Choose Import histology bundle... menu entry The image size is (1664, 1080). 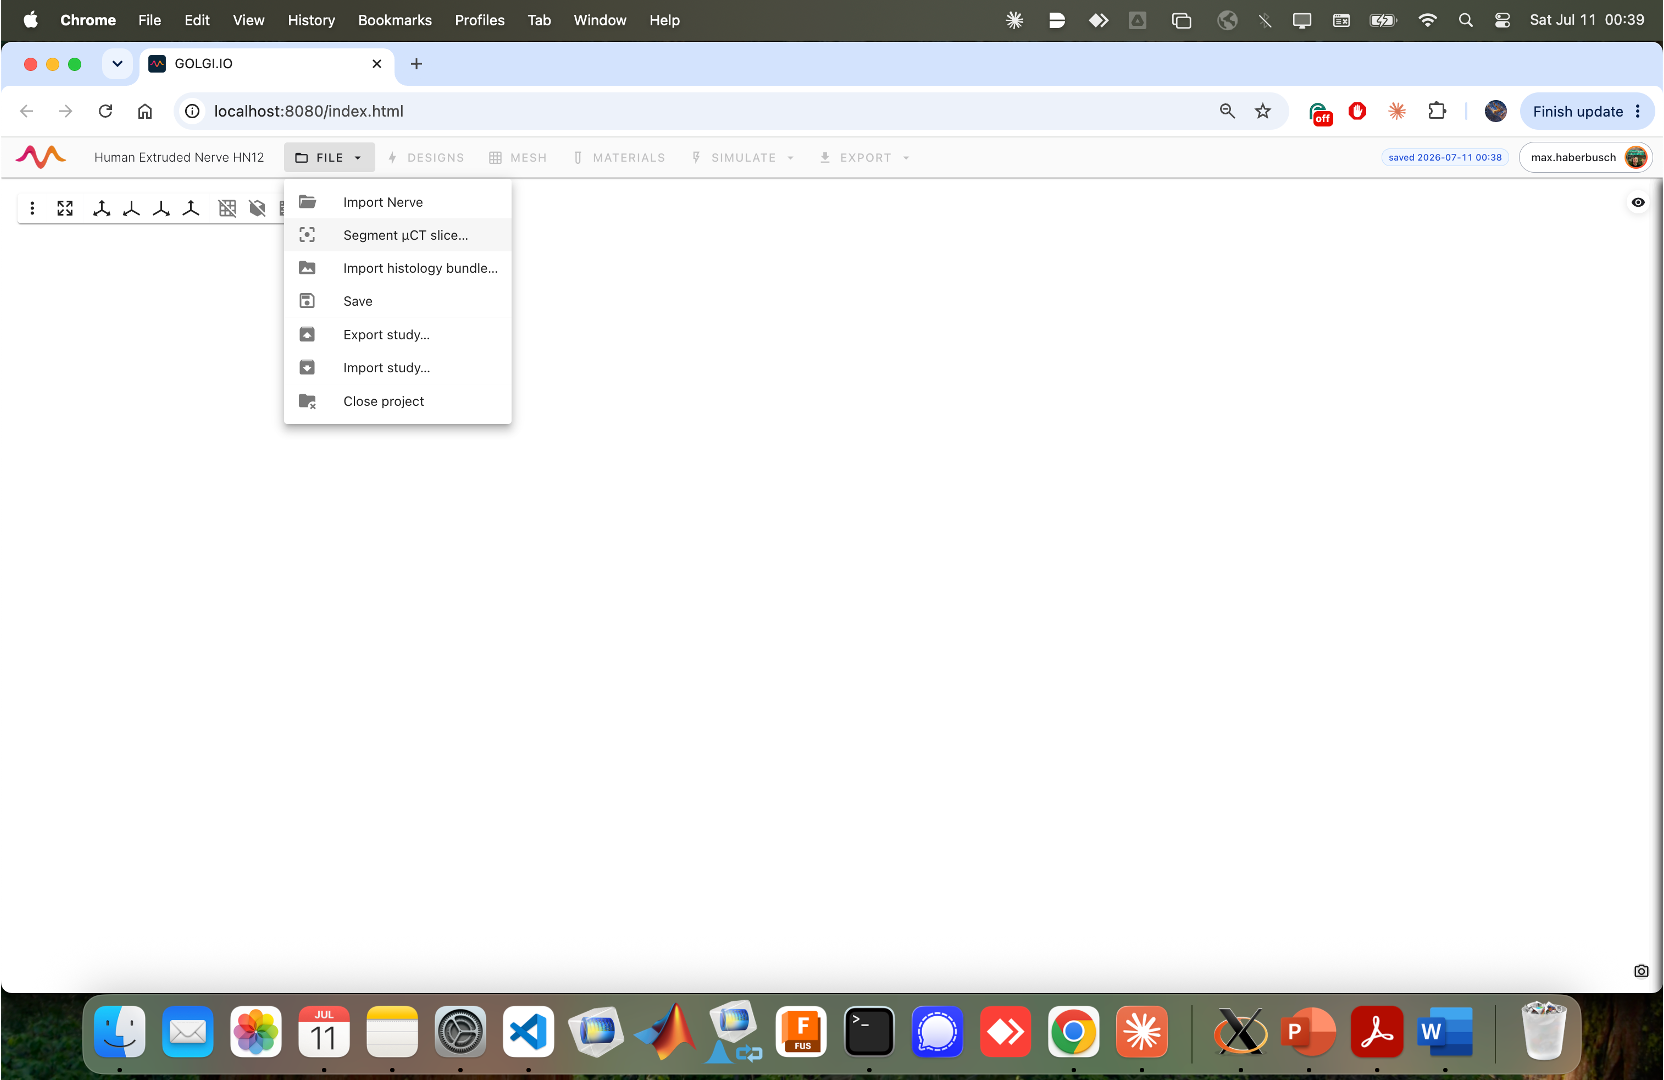(397, 268)
